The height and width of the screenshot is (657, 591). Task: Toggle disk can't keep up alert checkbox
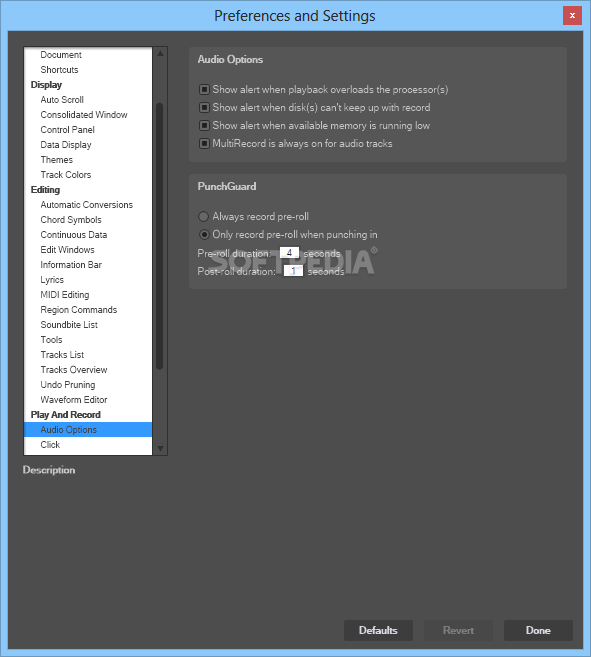click(204, 108)
